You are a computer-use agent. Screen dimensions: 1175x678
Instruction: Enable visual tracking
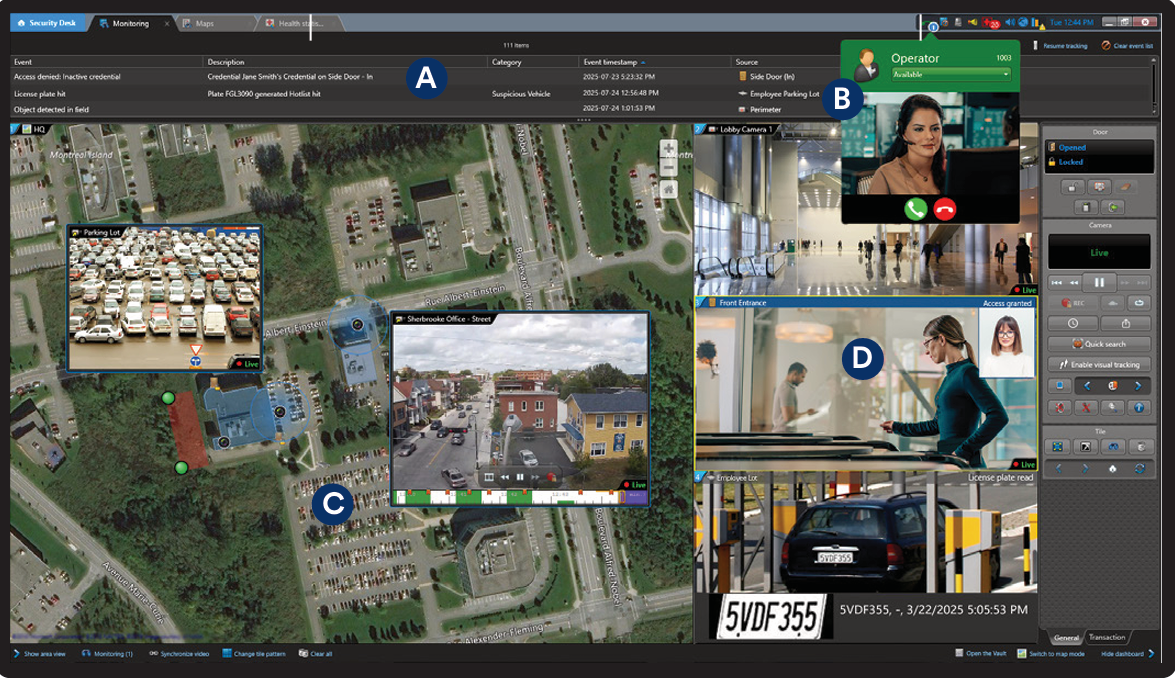1099,364
